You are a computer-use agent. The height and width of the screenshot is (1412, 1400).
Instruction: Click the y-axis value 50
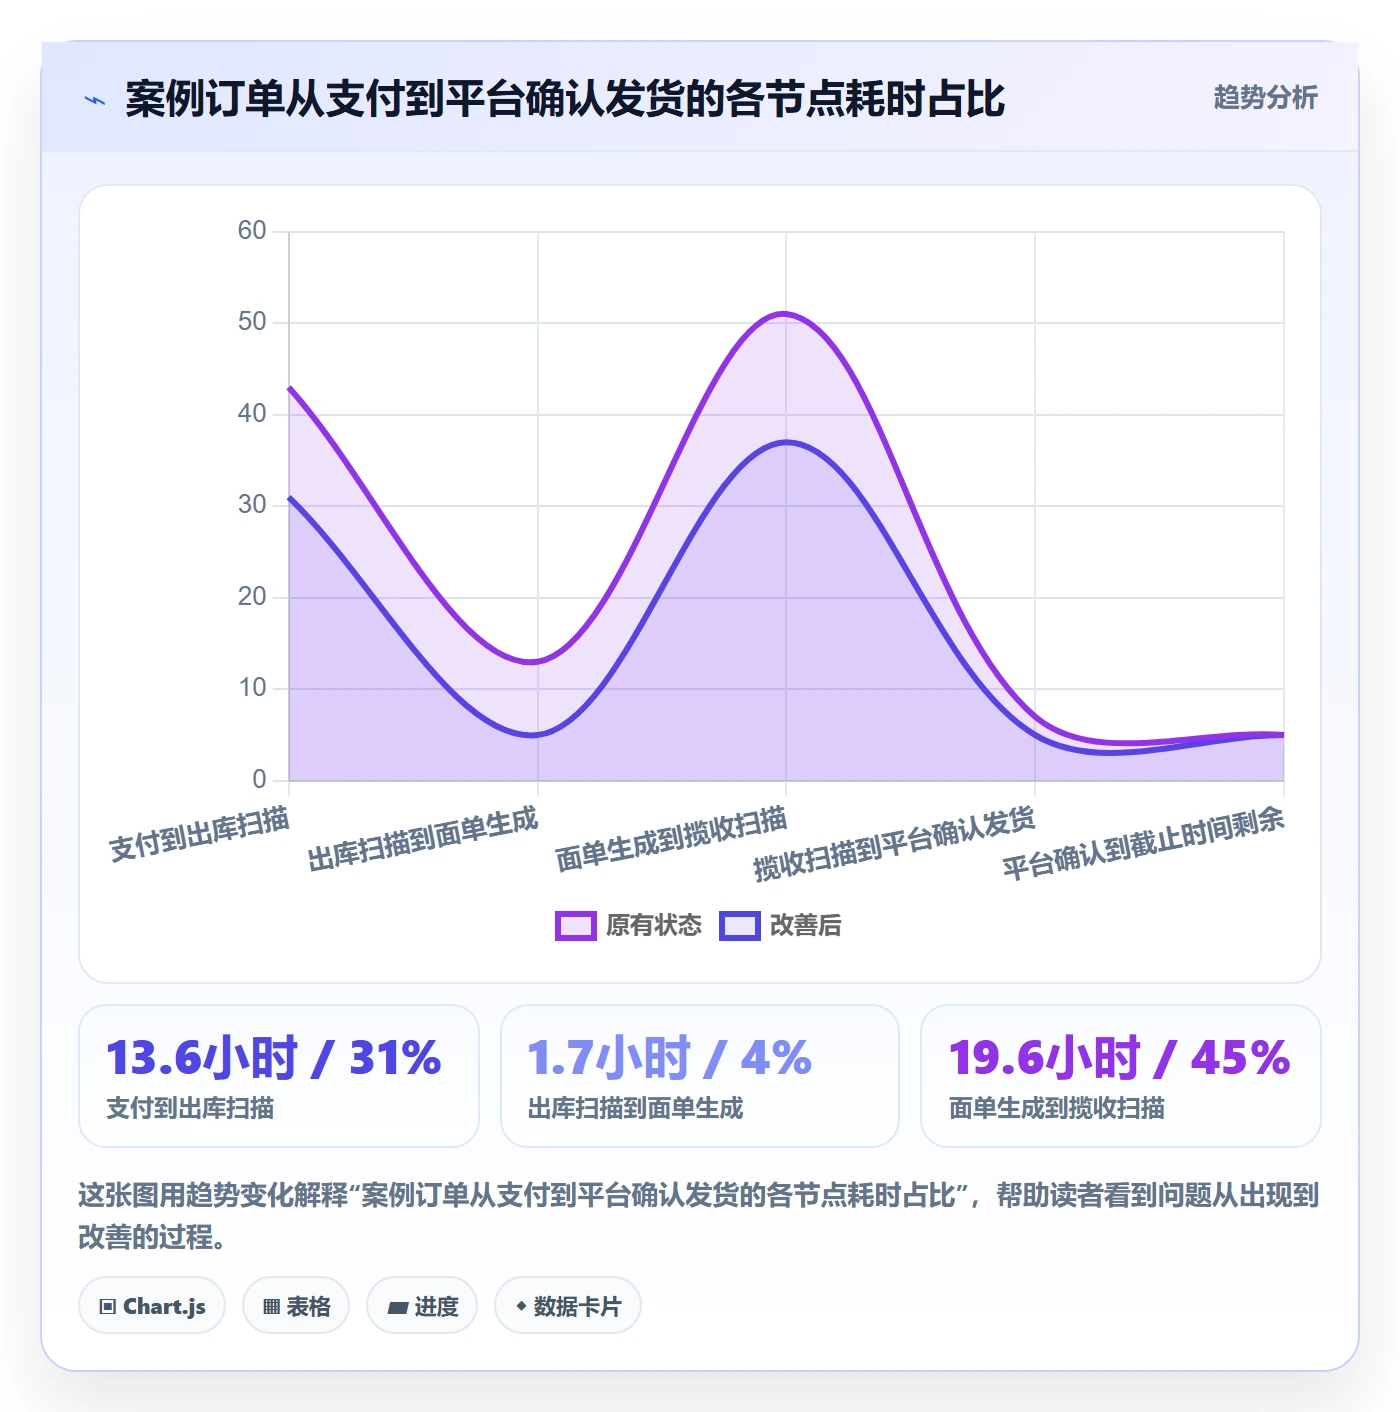(x=252, y=322)
